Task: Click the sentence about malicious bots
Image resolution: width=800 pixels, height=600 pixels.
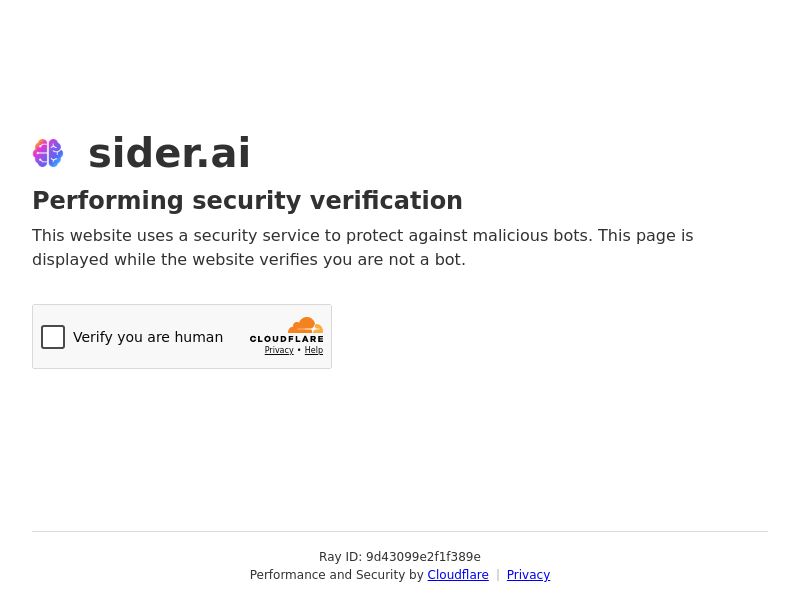Action: pos(312,236)
